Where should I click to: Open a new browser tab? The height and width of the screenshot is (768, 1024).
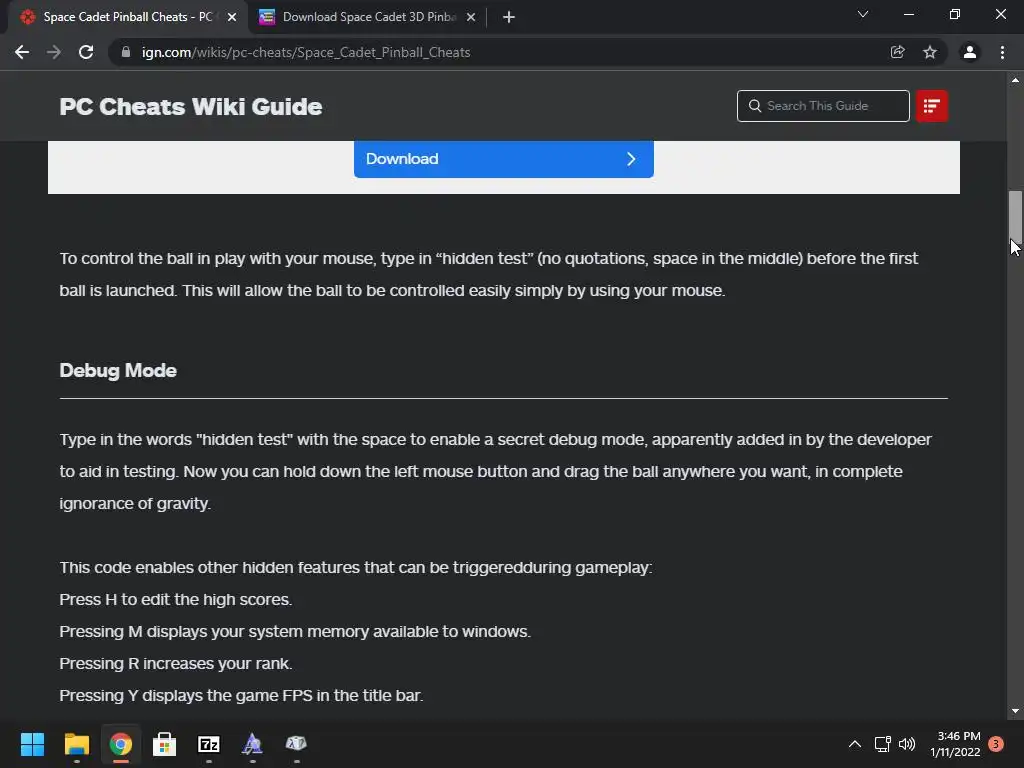pyautogui.click(x=509, y=17)
